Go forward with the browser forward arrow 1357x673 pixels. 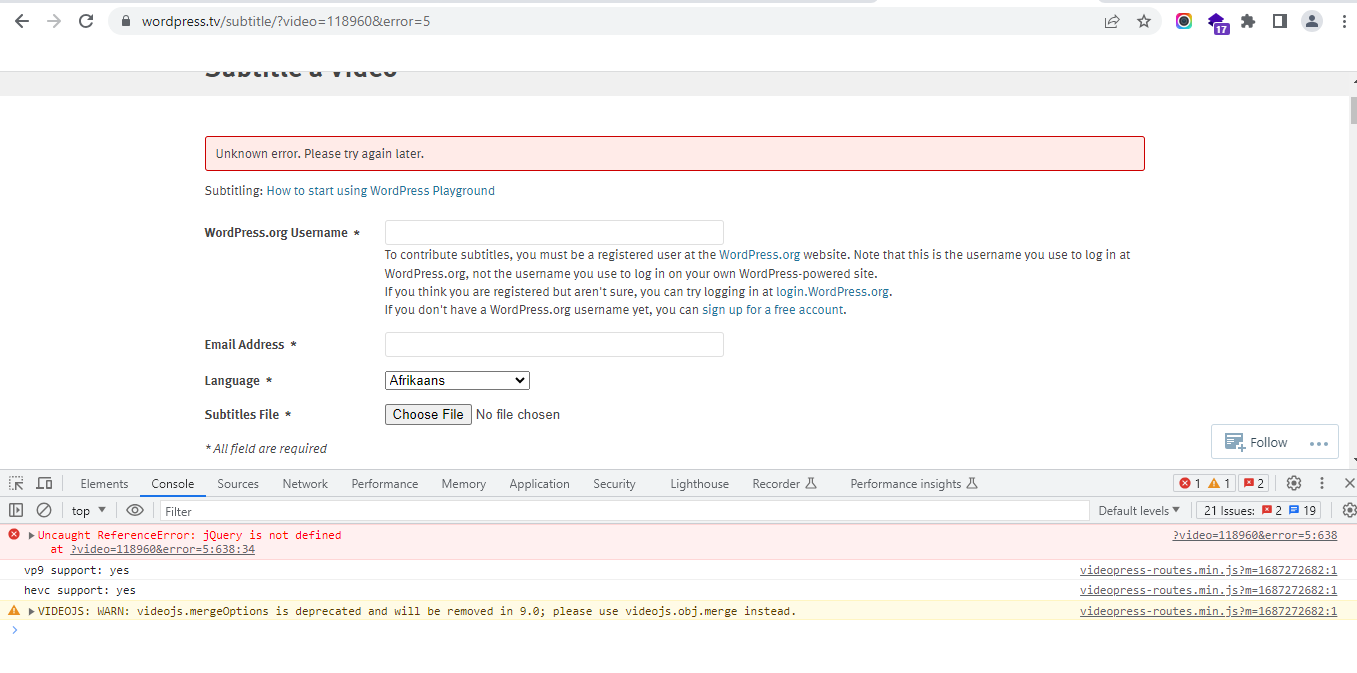pos(53,21)
